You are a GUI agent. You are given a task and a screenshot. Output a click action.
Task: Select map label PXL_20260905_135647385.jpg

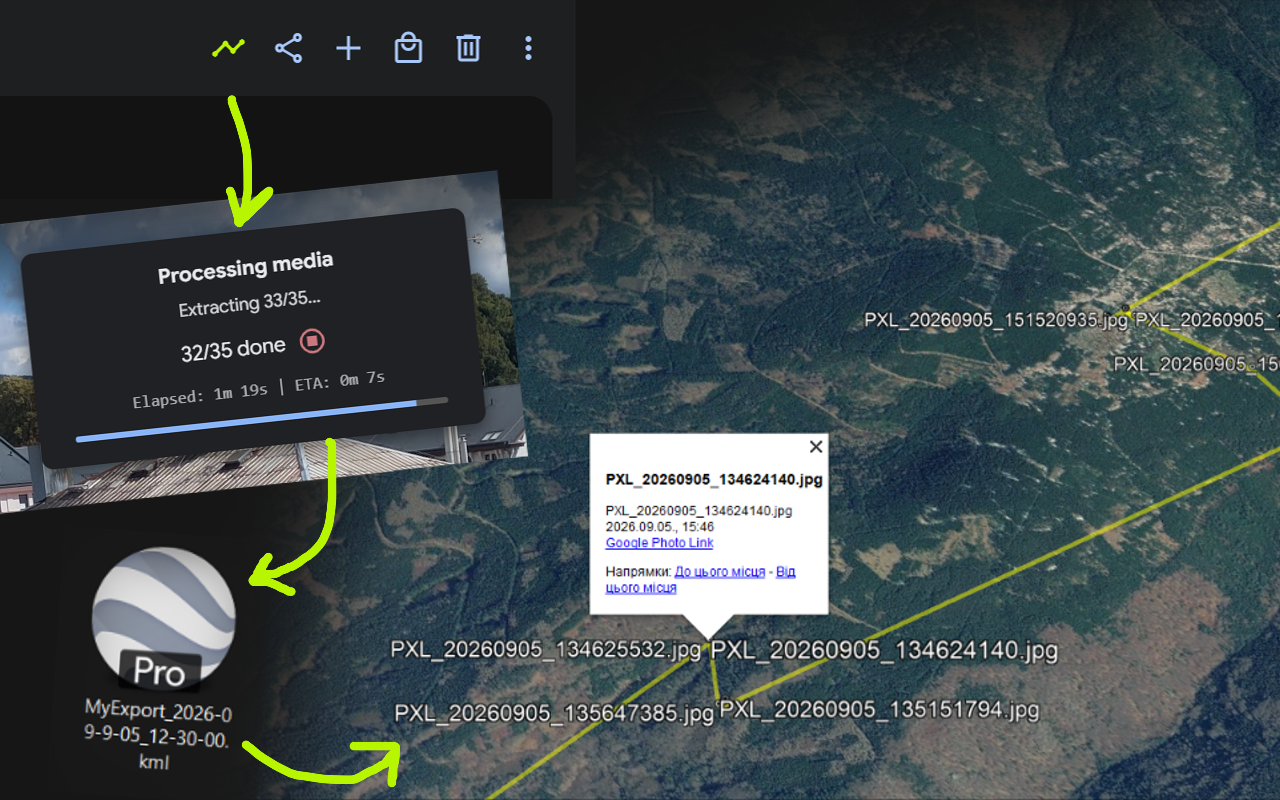tap(554, 714)
